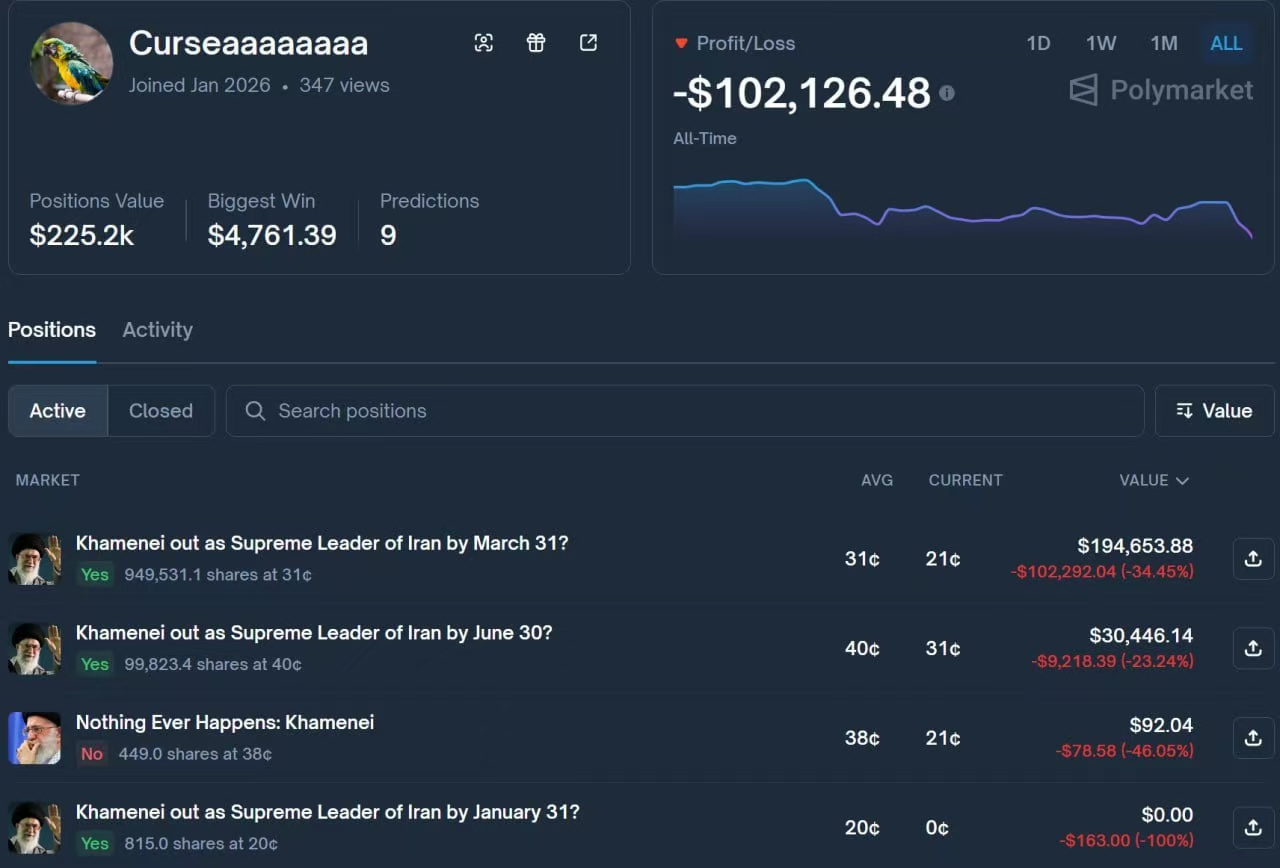
Task: Click the gift icon in profile header
Action: point(536,42)
